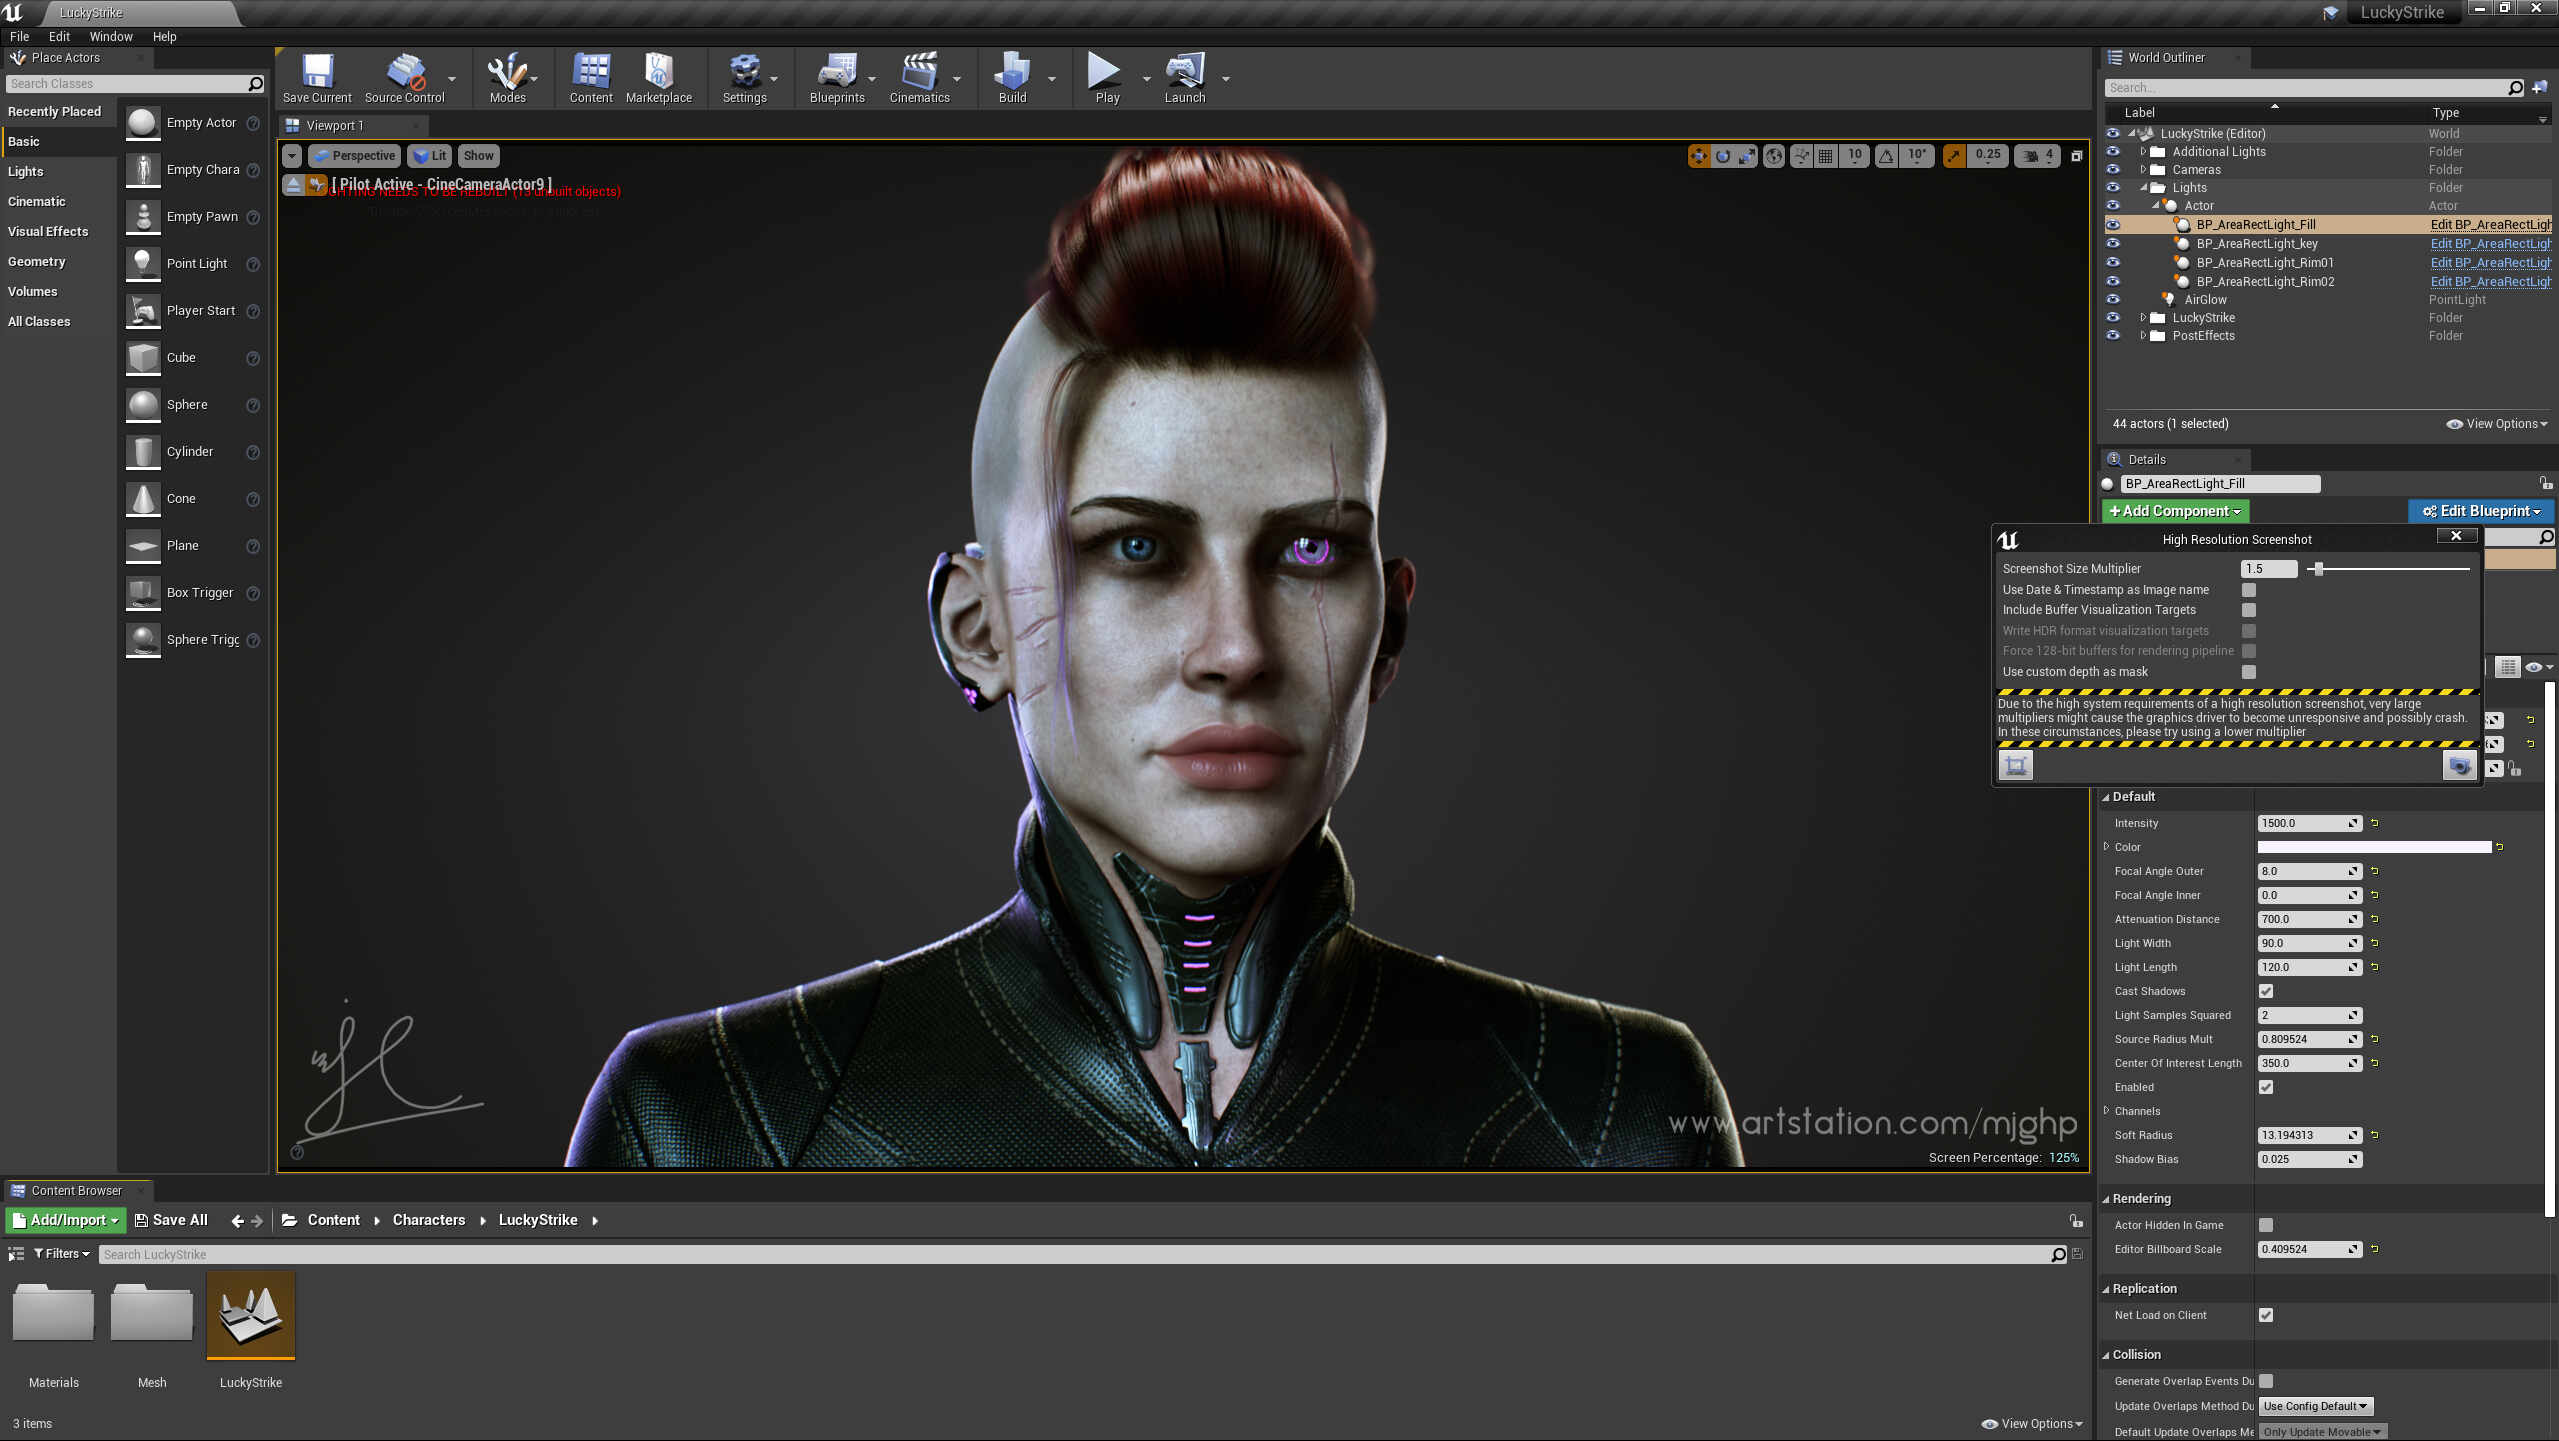This screenshot has height=1441, width=2559.
Task: Open the Window menu
Action: (x=111, y=36)
